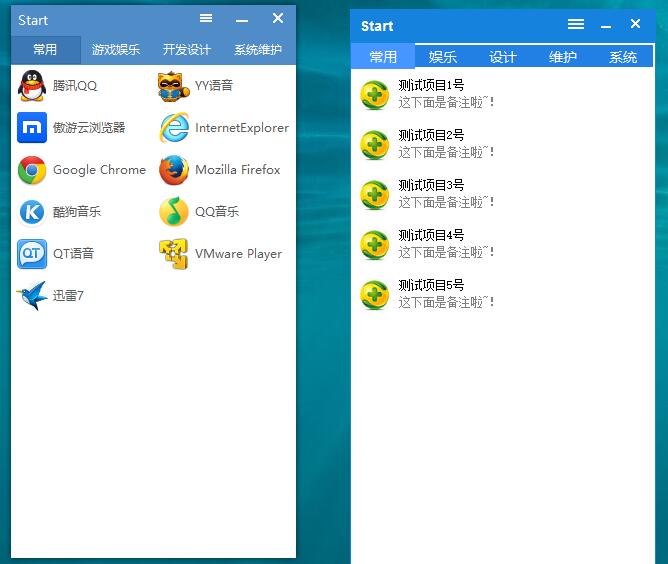Click green plus icon of 测试项目5号
Screen dimensions: 668x564
pyautogui.click(x=374, y=294)
